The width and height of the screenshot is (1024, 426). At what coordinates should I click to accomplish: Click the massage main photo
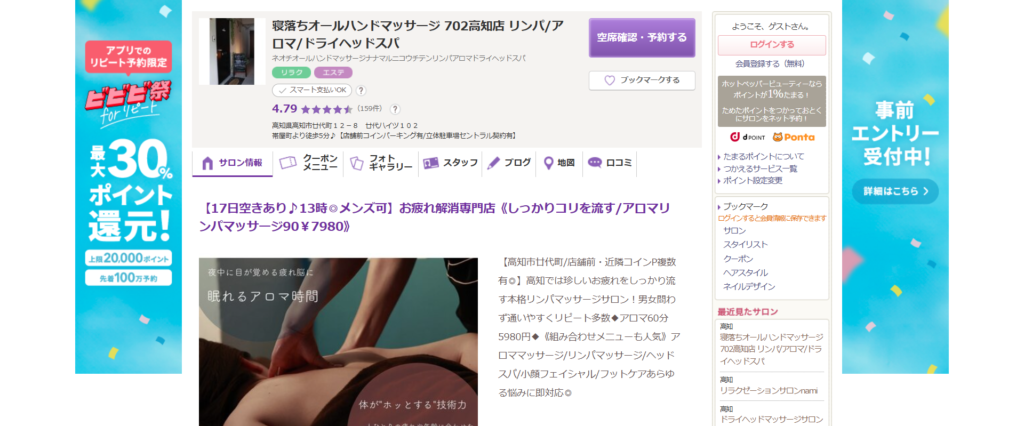(338, 342)
